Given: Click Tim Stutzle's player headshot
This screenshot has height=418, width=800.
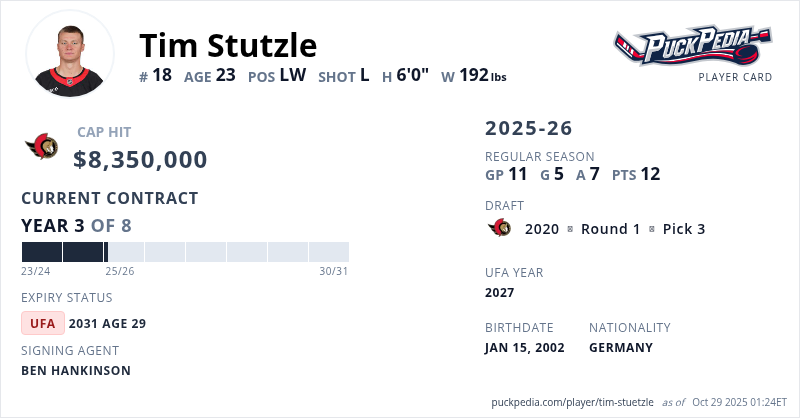Looking at the screenshot, I should (69, 56).
